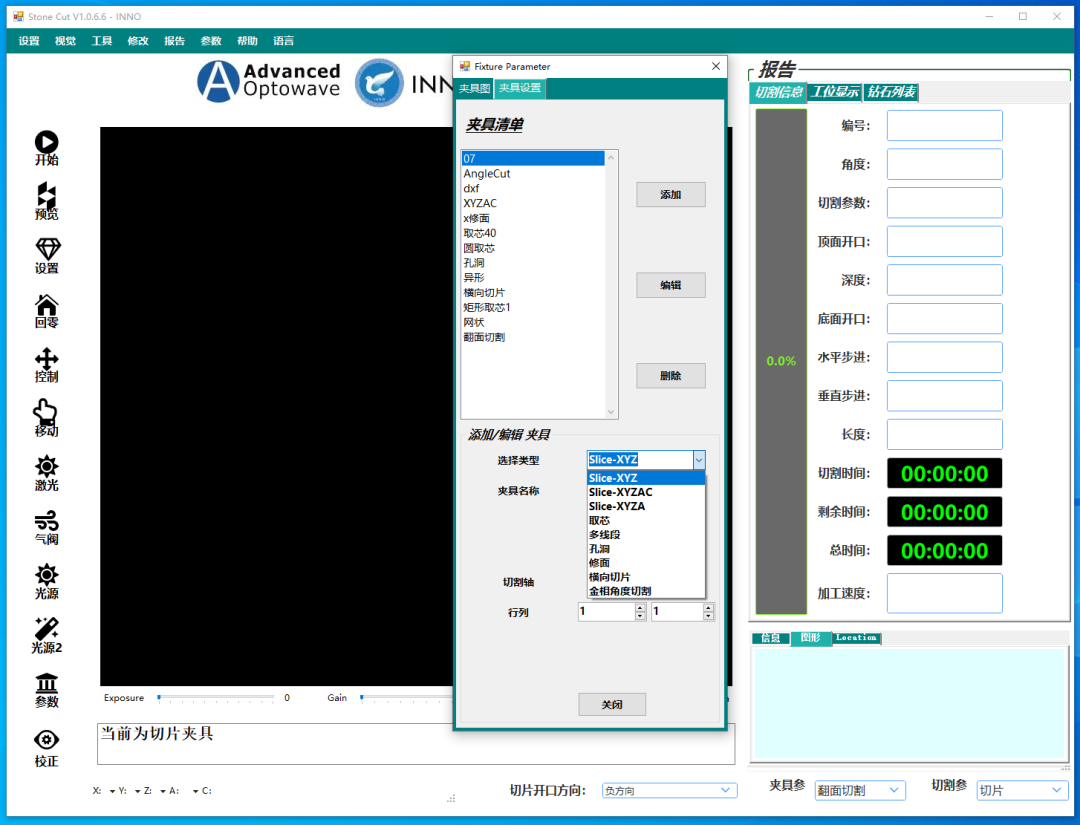Collapse the 选择类型 combo box arrow

[x=698, y=459]
